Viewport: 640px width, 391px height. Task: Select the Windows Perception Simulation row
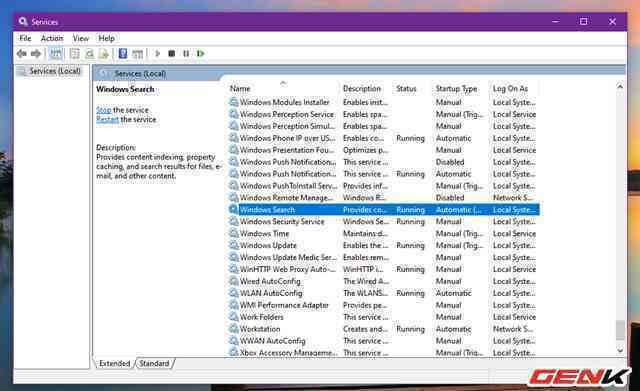pos(384,126)
